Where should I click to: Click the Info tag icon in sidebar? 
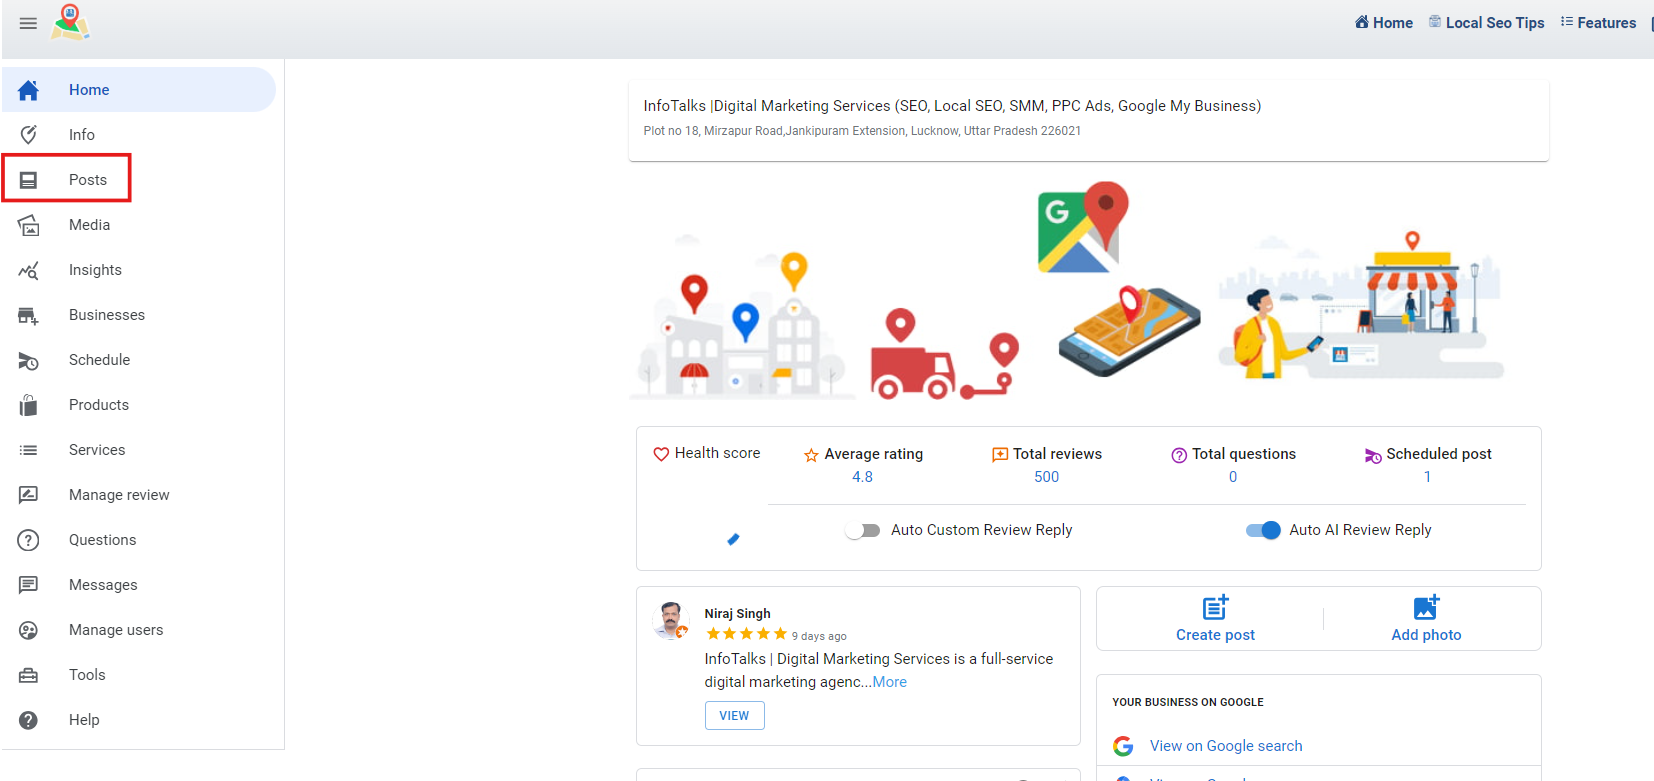[29, 134]
